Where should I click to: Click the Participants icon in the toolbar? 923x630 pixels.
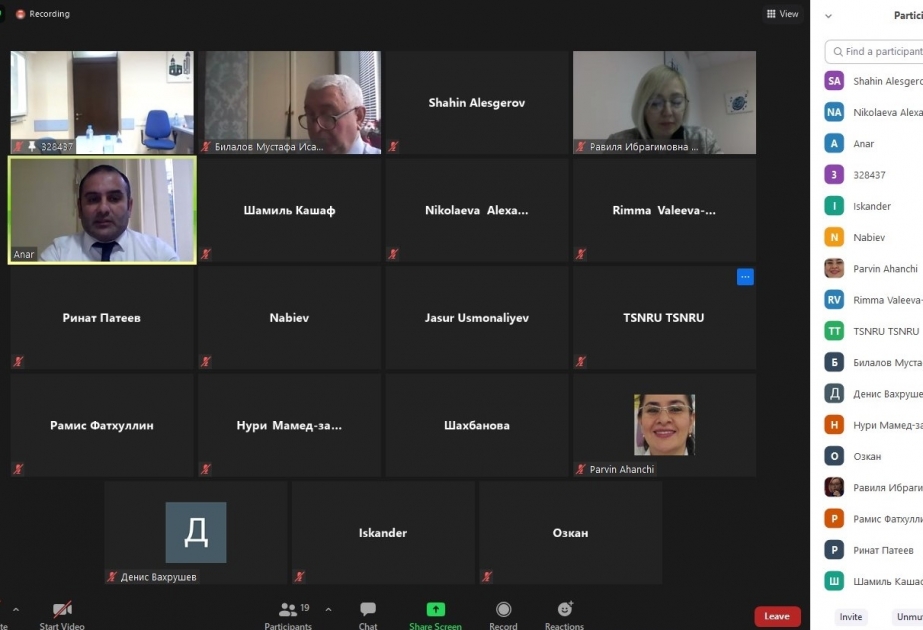pyautogui.click(x=288, y=609)
